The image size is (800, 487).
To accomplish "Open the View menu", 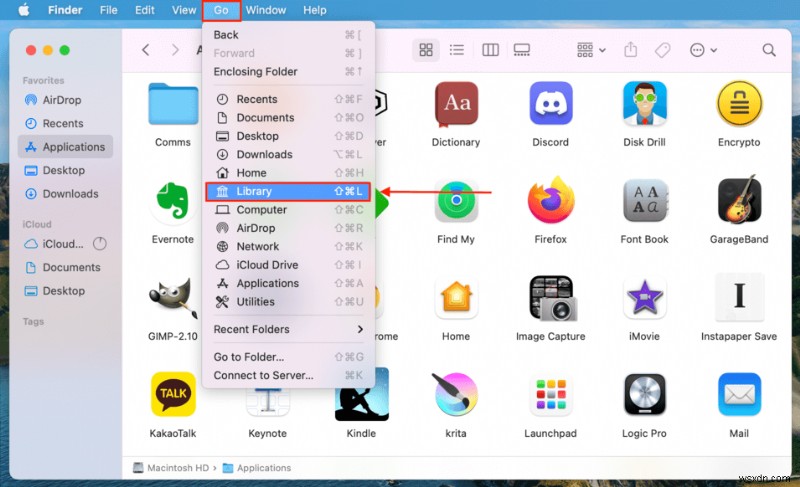I will 184,10.
